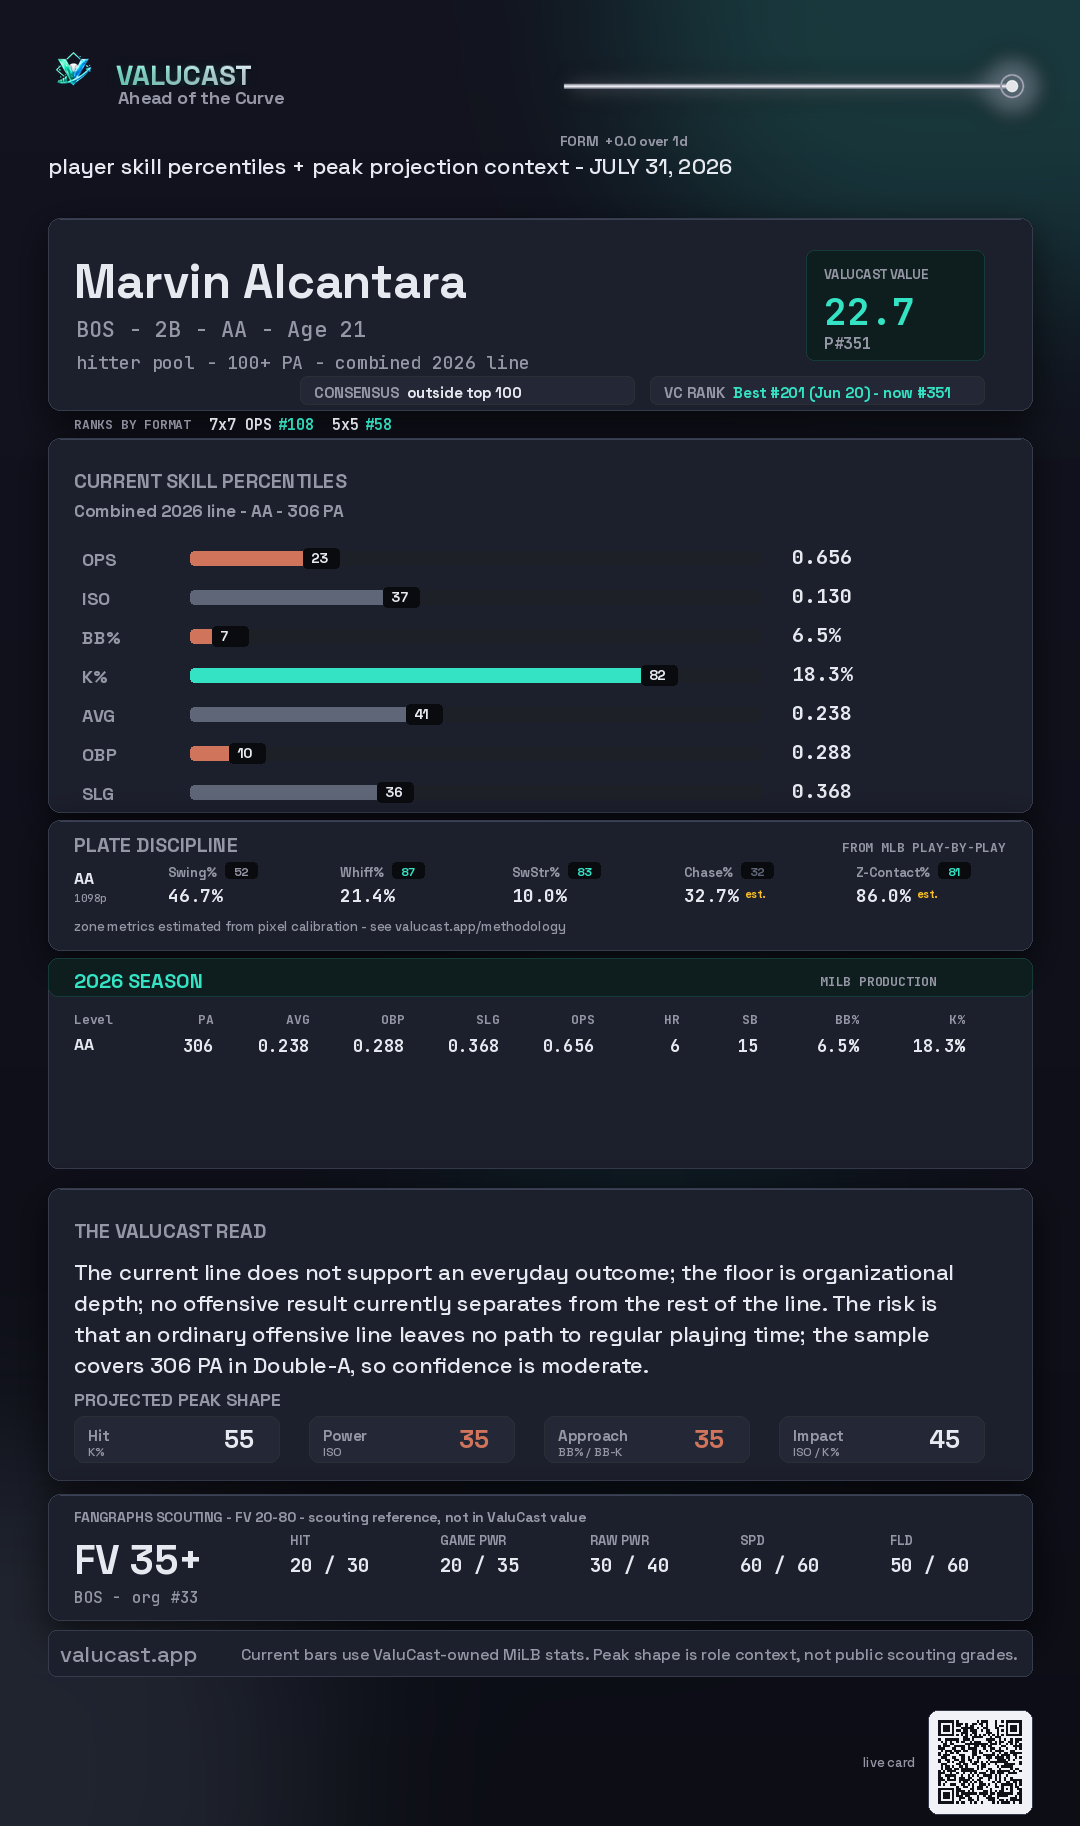Click the Consensus outside top 100 pill
Screen dimensions: 1080x1826
[x=467, y=392]
